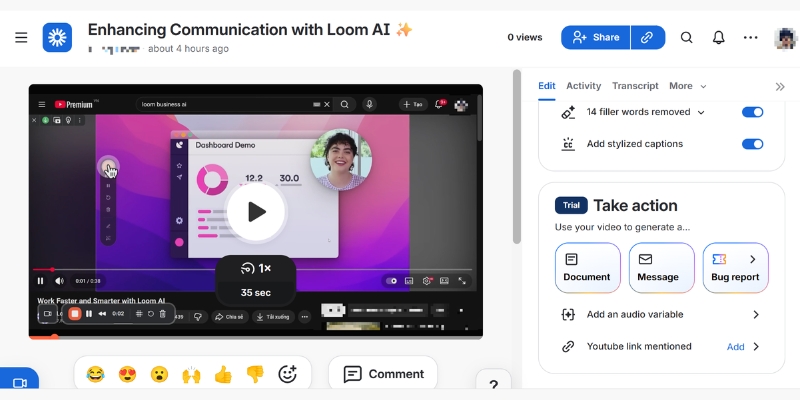Toggle filler words removed switch

(x=752, y=112)
